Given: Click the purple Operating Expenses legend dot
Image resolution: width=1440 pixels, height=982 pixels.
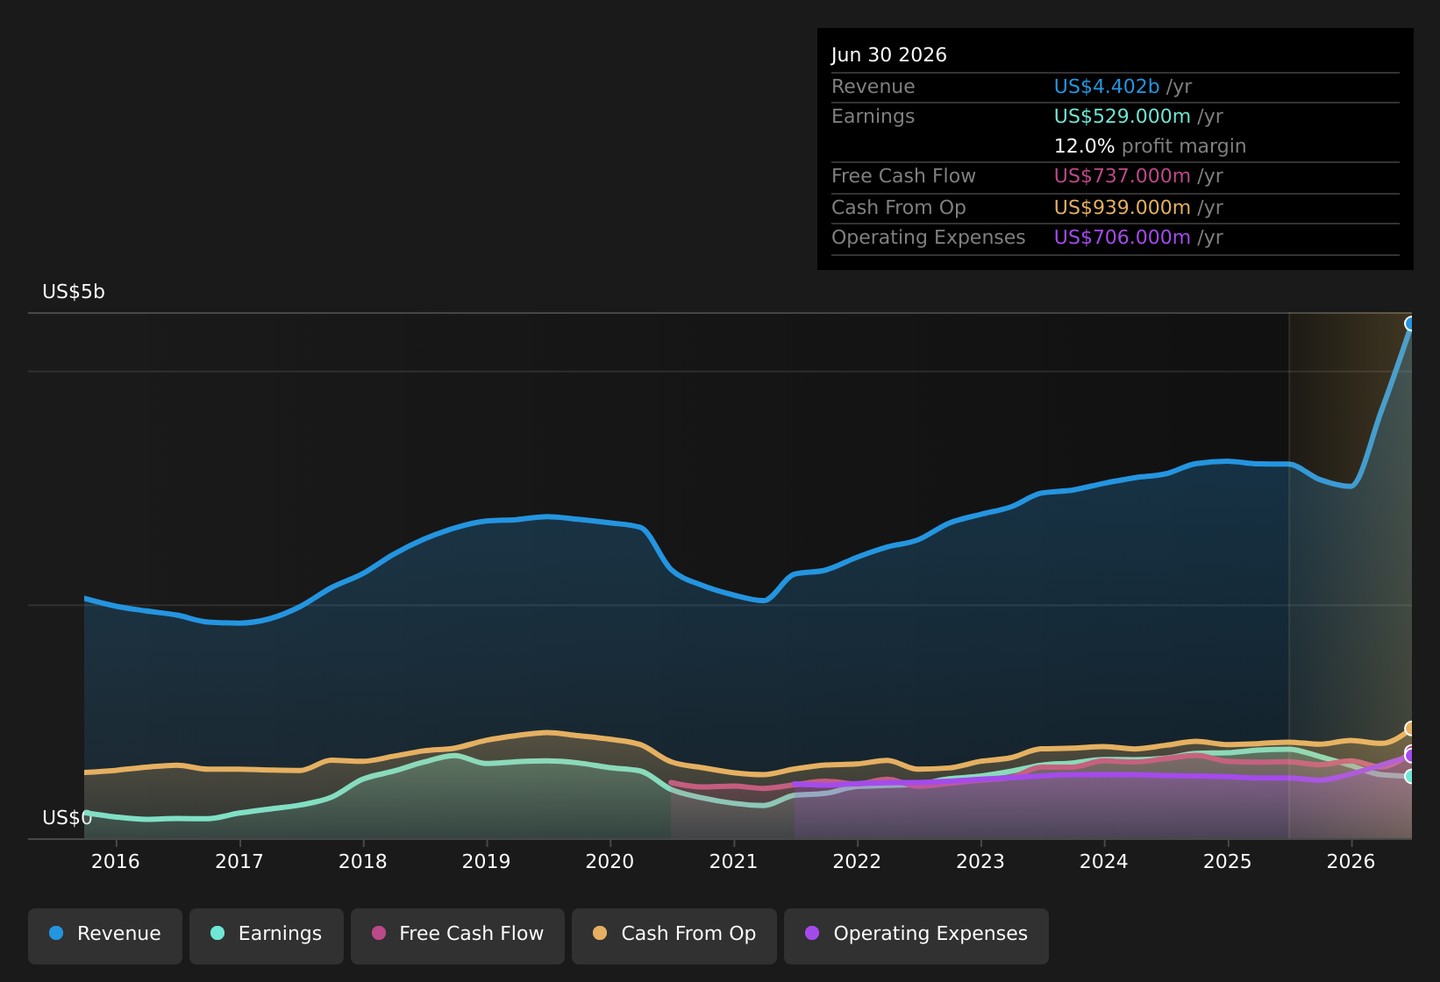Looking at the screenshot, I should [x=812, y=933].
